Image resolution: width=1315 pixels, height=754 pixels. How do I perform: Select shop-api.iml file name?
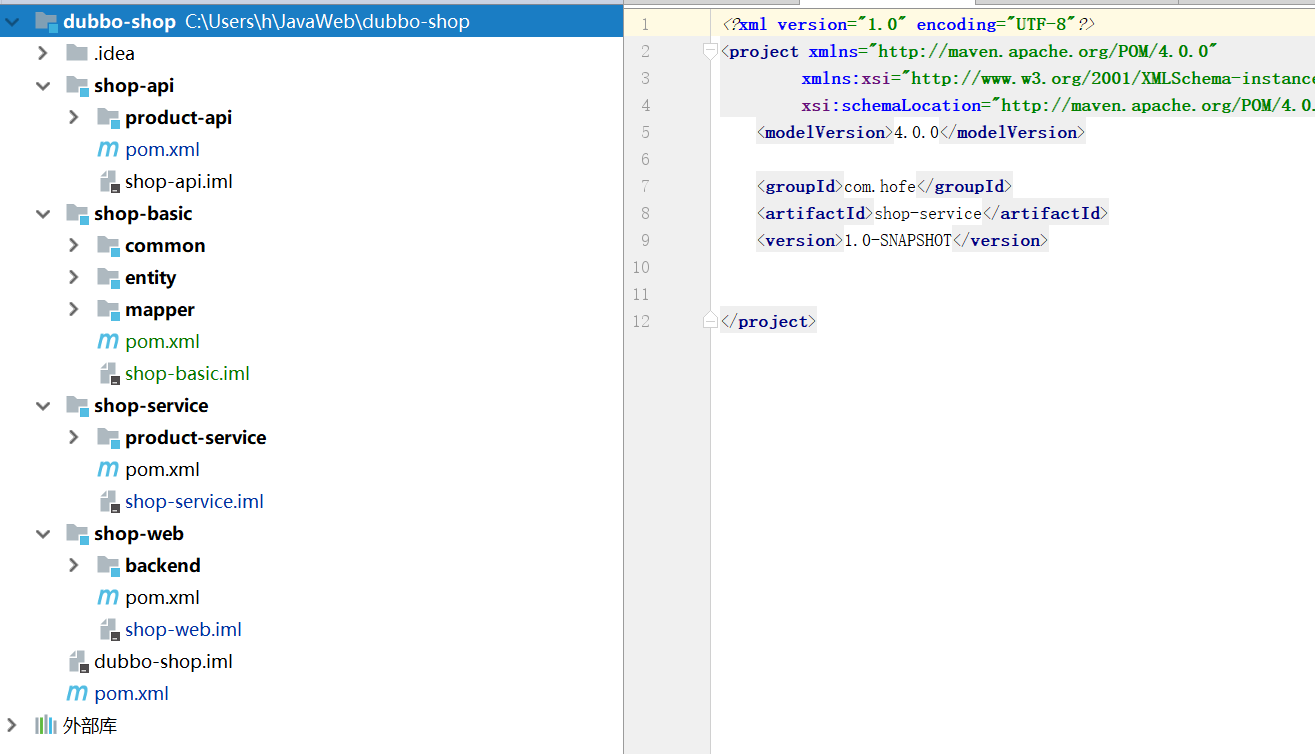[x=179, y=181]
